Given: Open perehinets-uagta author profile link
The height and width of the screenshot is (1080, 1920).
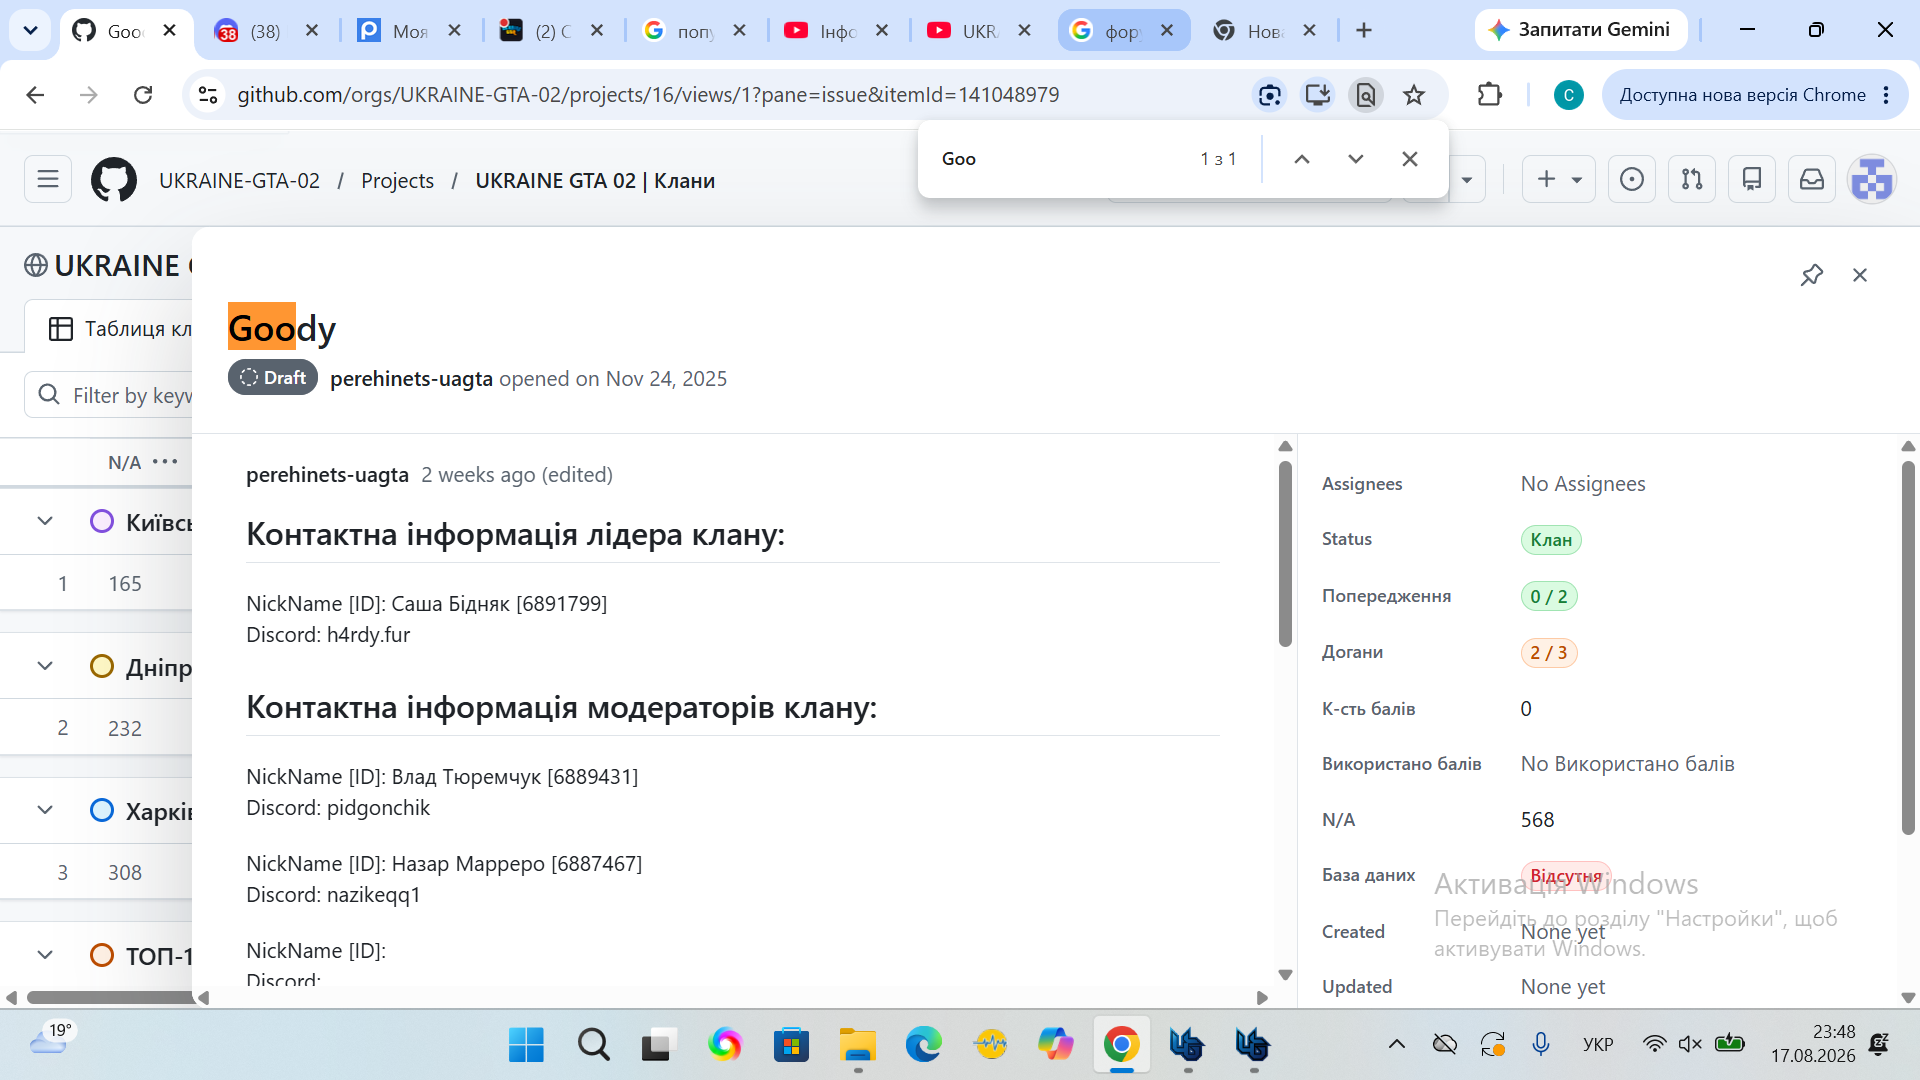Looking at the screenshot, I should click(411, 379).
